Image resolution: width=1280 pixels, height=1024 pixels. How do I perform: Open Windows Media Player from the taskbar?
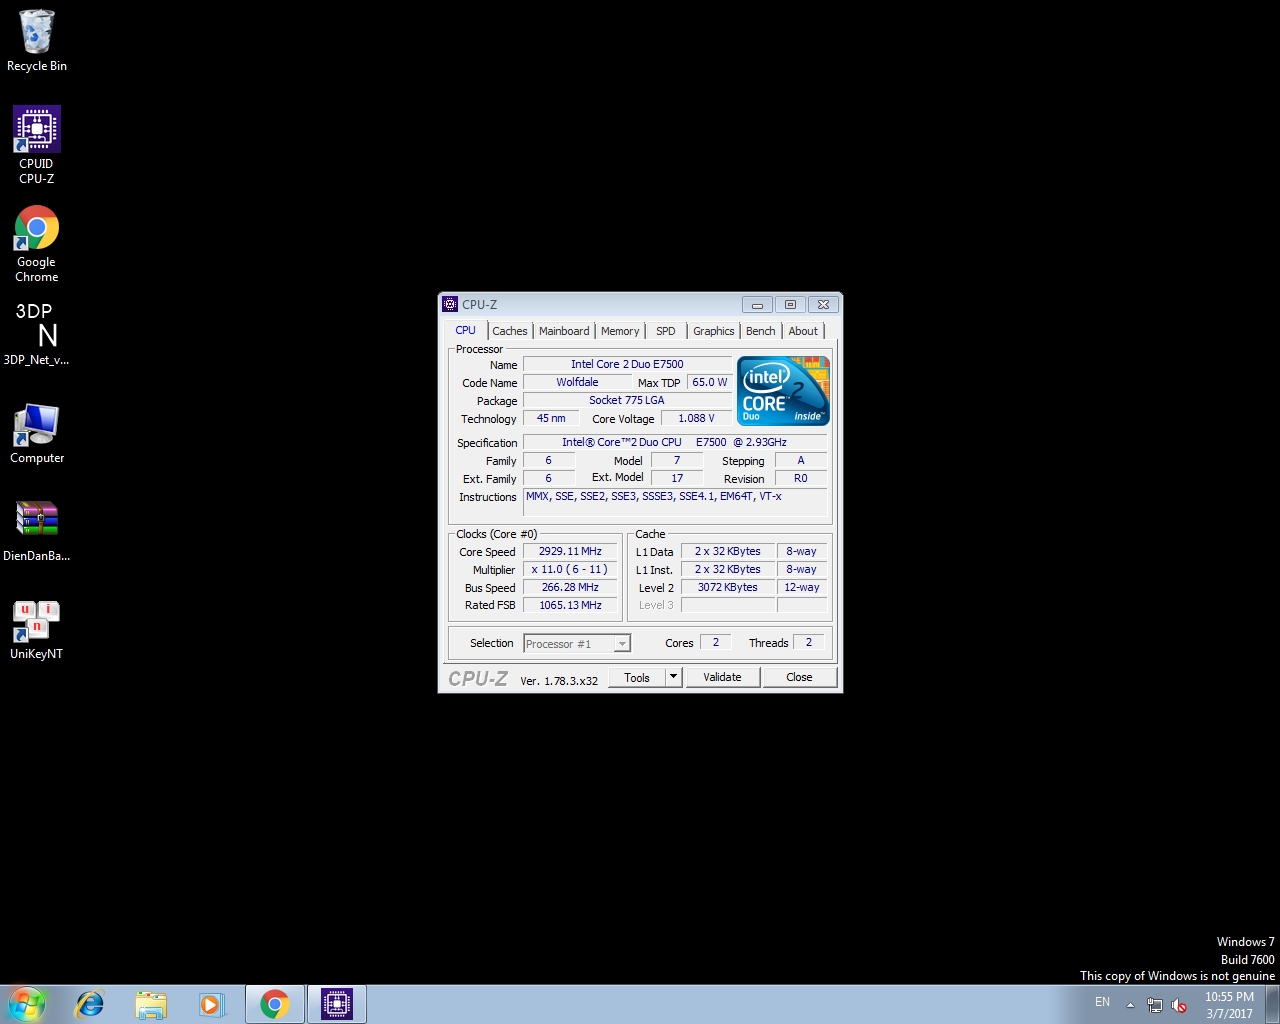(x=211, y=1004)
